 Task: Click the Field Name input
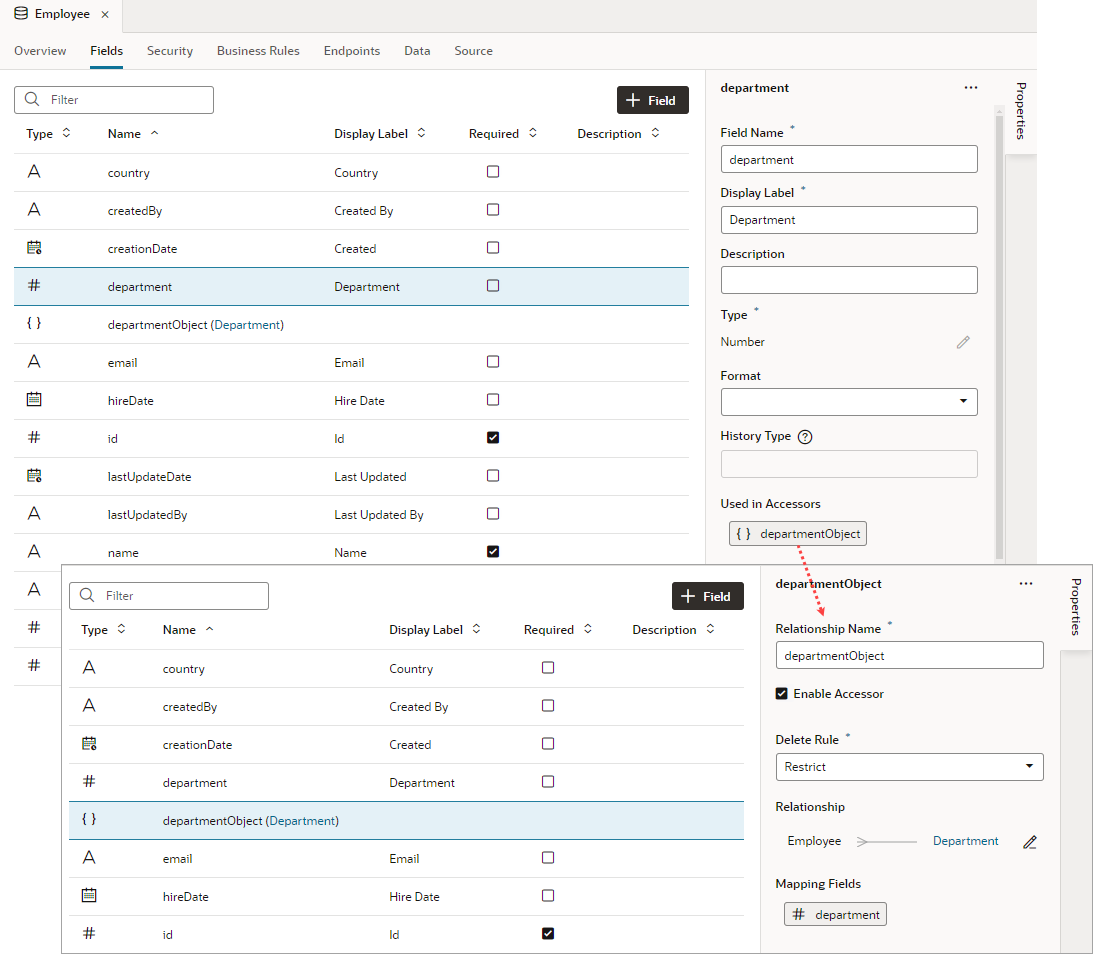coord(849,159)
